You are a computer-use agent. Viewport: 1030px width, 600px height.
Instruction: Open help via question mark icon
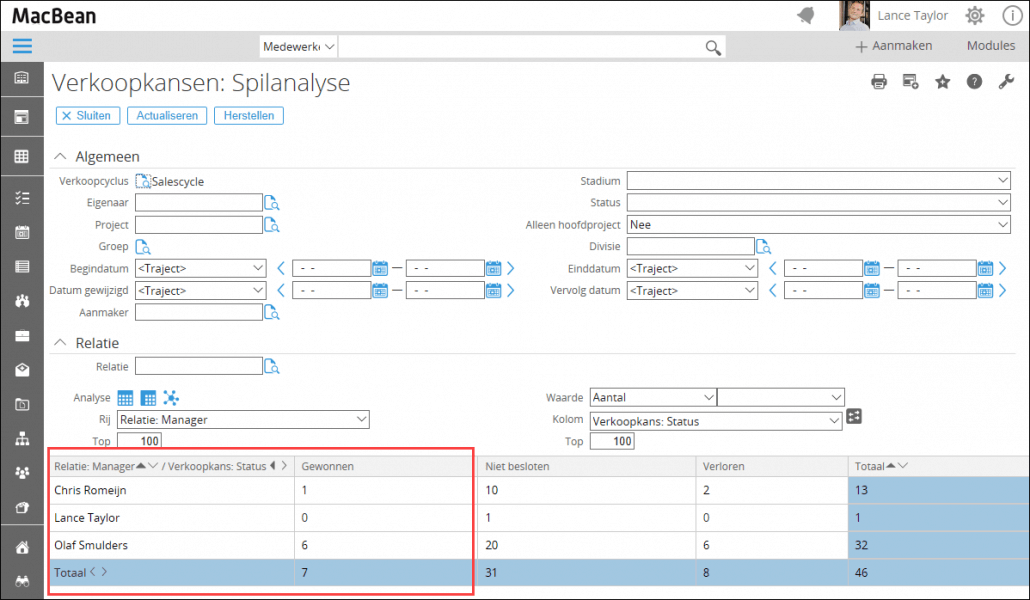coord(974,82)
